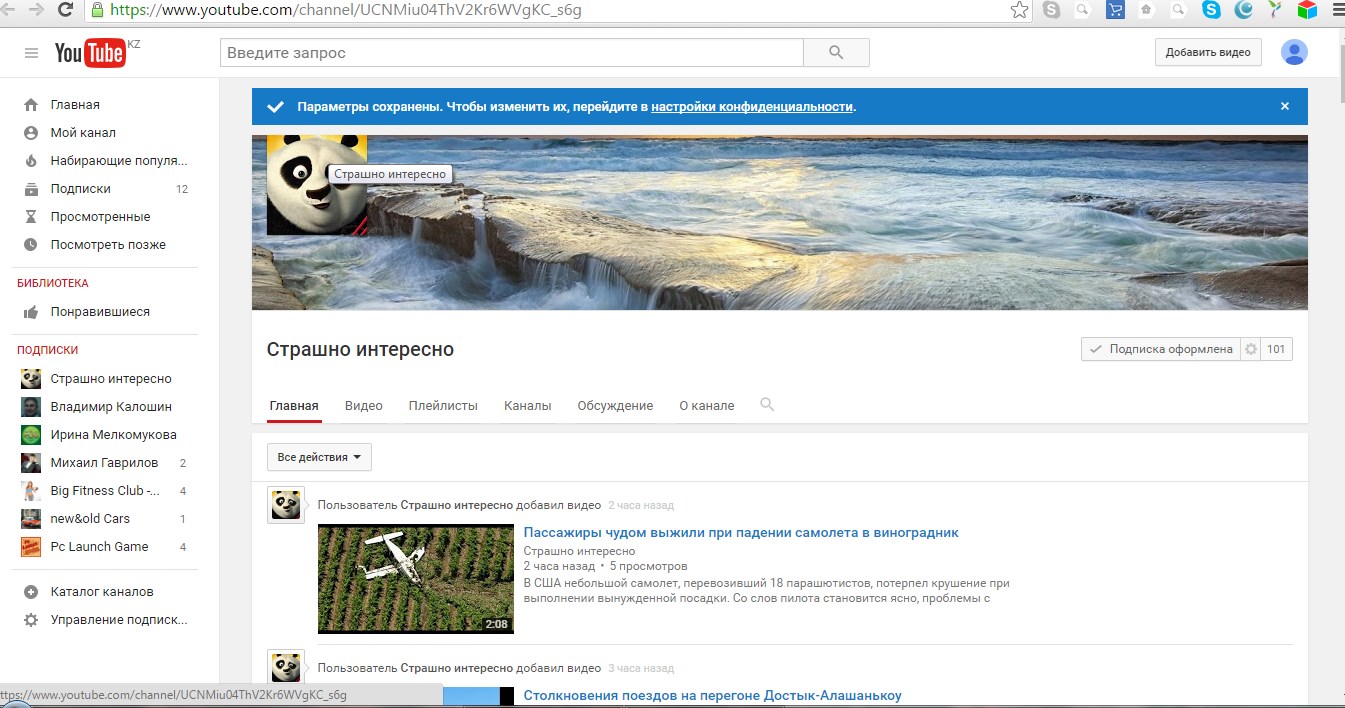Click the channel panda avatar on the banner
1345x708 pixels.
click(317, 185)
